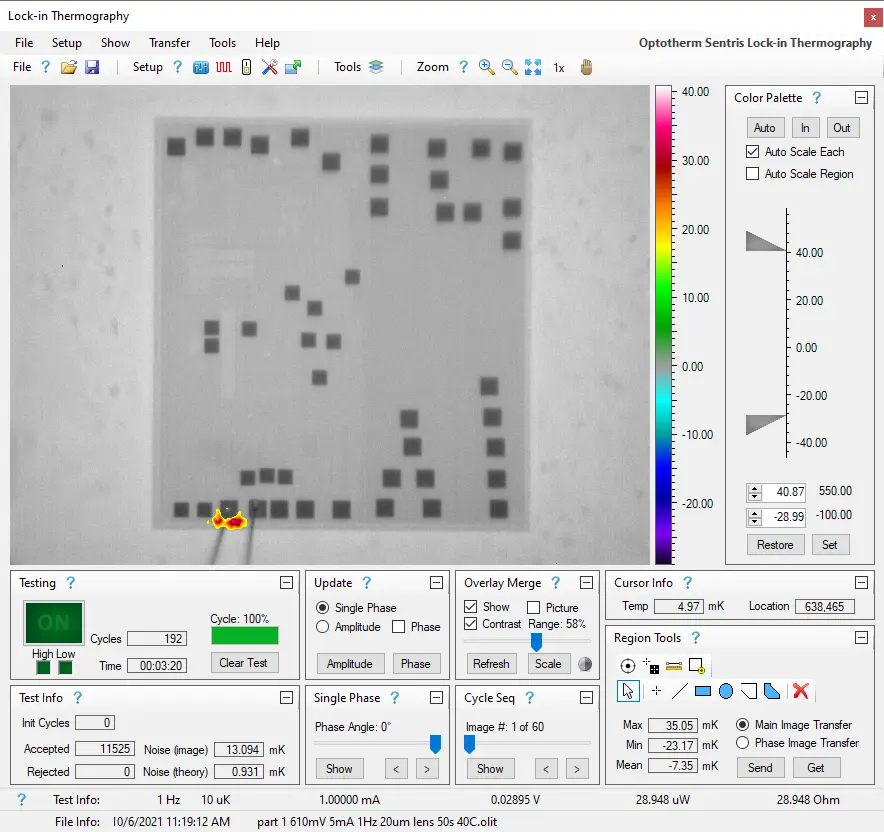Collapse the Color Palette panel
This screenshot has height=832, width=884.
[860, 97]
